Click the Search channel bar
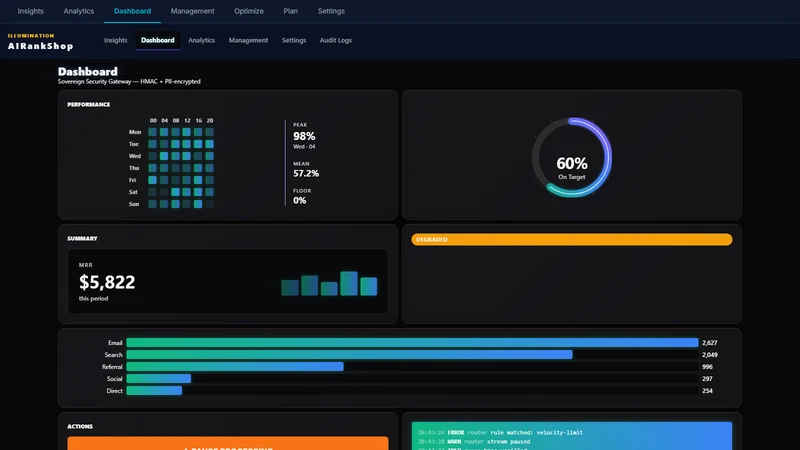The image size is (800, 450). 349,355
